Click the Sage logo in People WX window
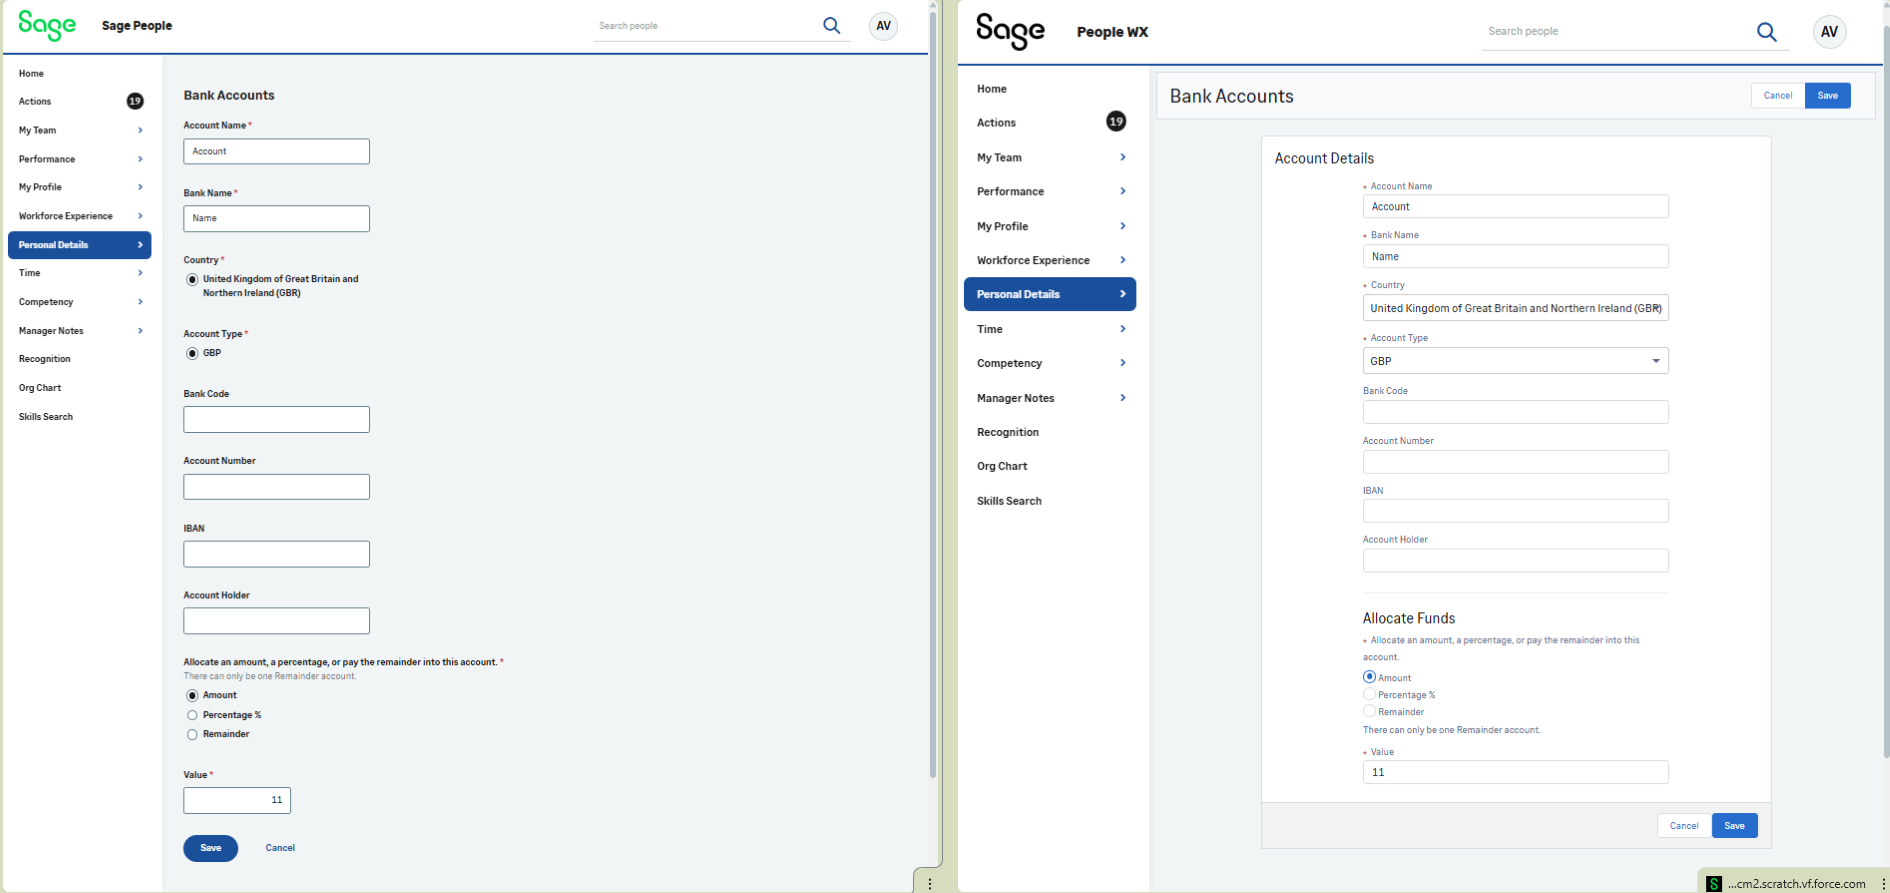 pyautogui.click(x=1010, y=31)
